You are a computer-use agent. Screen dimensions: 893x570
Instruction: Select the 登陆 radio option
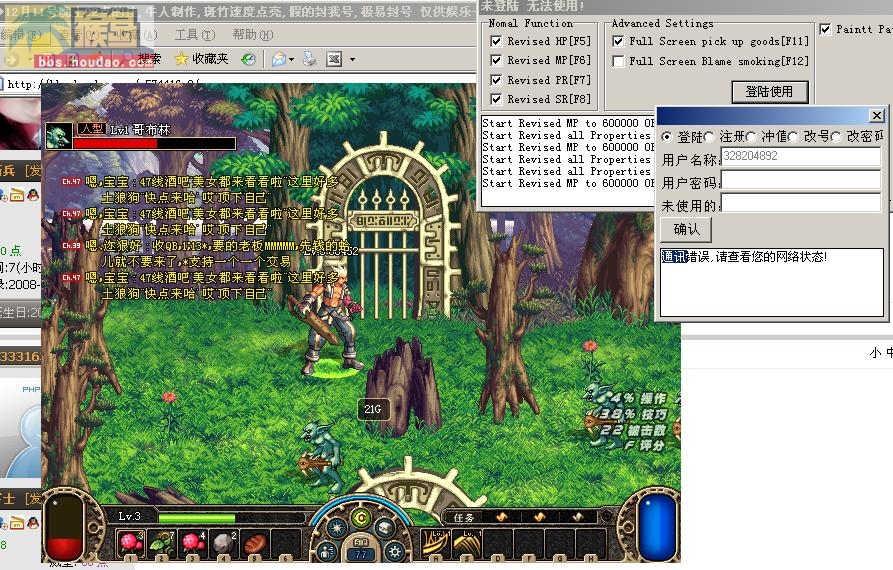click(x=667, y=137)
